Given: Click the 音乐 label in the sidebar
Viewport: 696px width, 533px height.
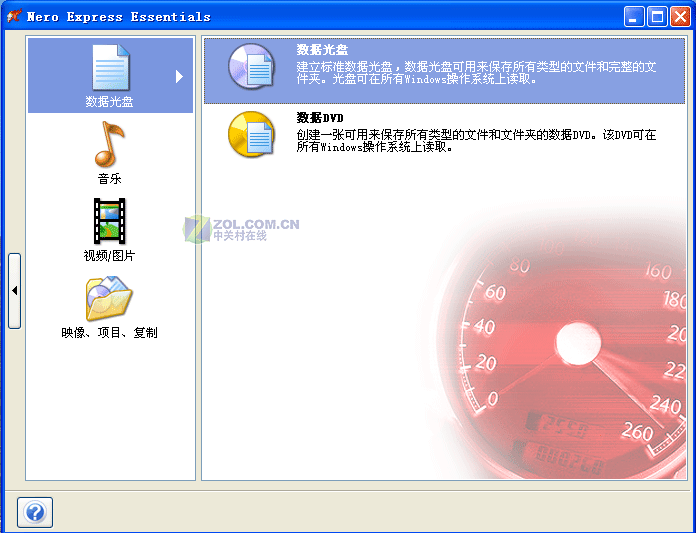Looking at the screenshot, I should coord(109,178).
